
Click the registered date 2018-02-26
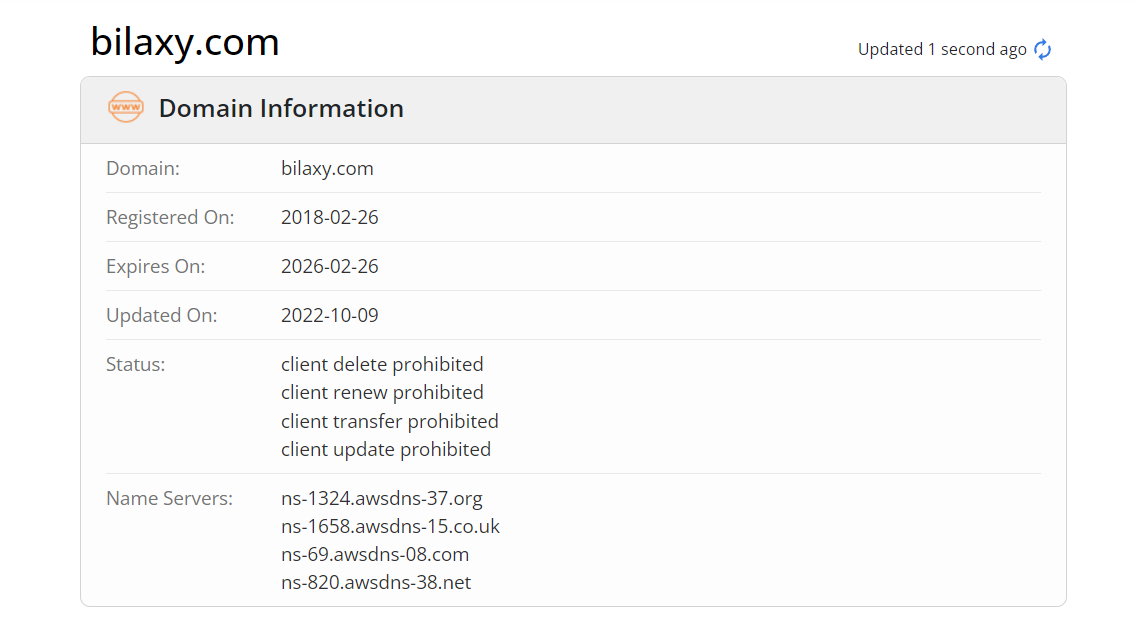[330, 218]
